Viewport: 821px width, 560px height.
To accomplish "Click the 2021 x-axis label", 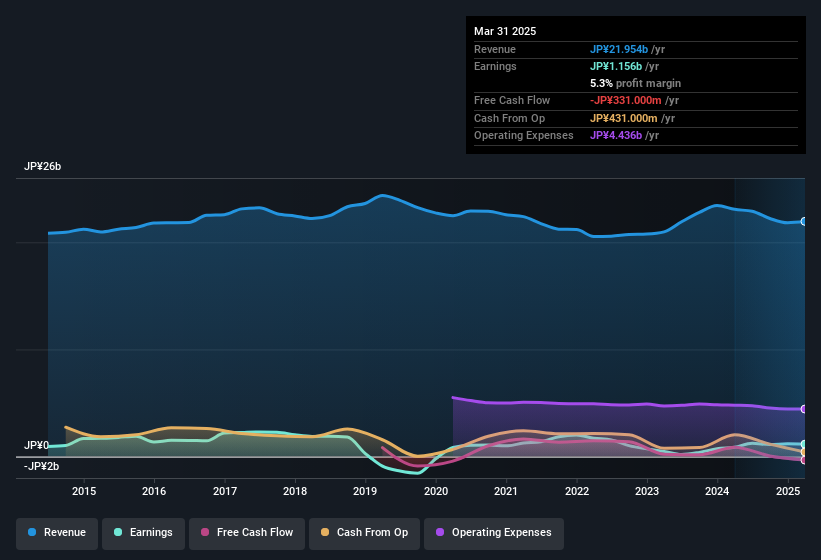I will pos(506,491).
